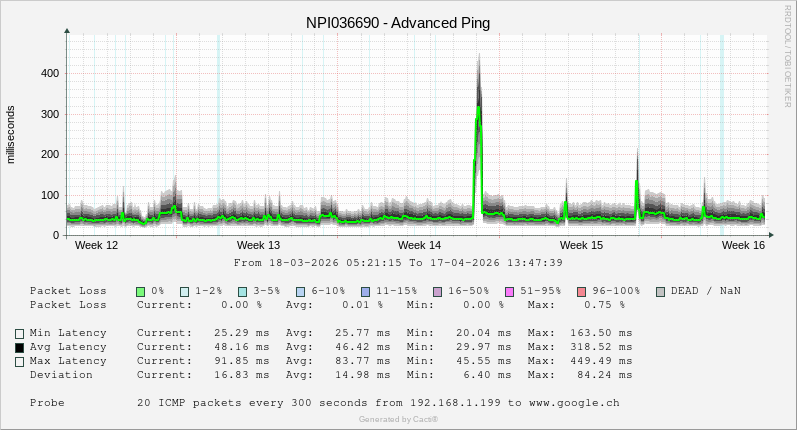Click the 16-50% packet loss color box

[x=438, y=291]
